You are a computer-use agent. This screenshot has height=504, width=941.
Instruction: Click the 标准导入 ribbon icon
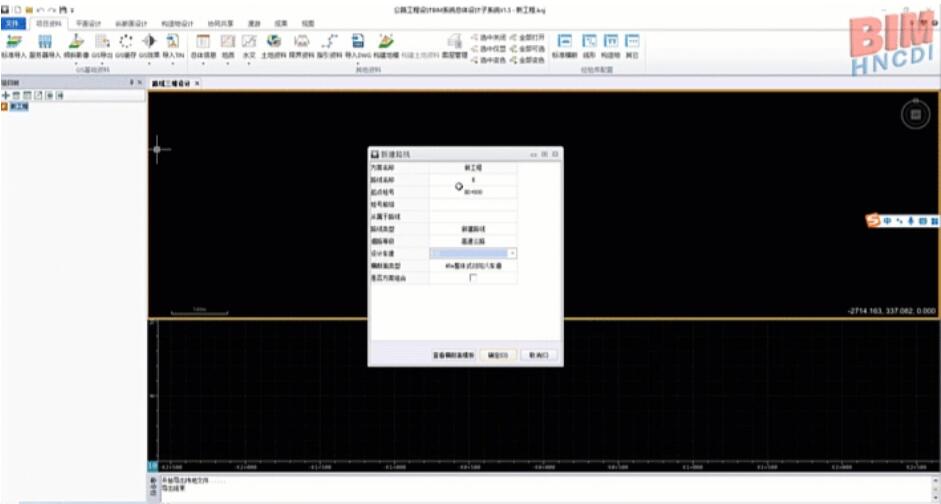(x=14, y=44)
